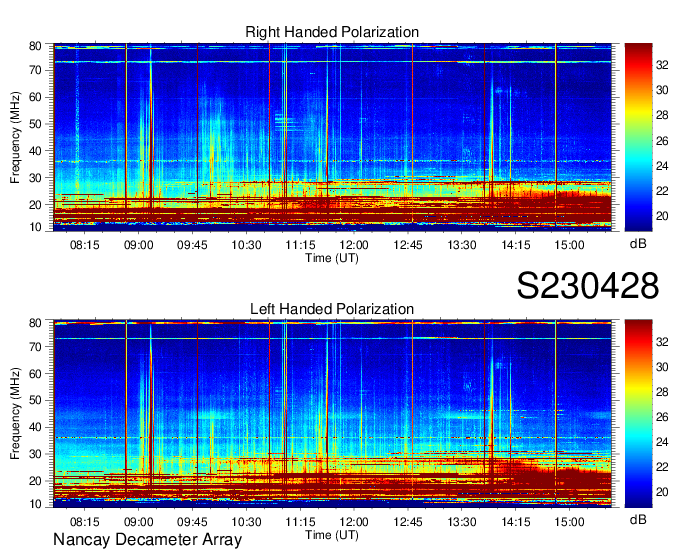Viewport: 680px width, 552px height.
Task: Click the 20 dB tick on the top colorbar
Action: pos(662,216)
